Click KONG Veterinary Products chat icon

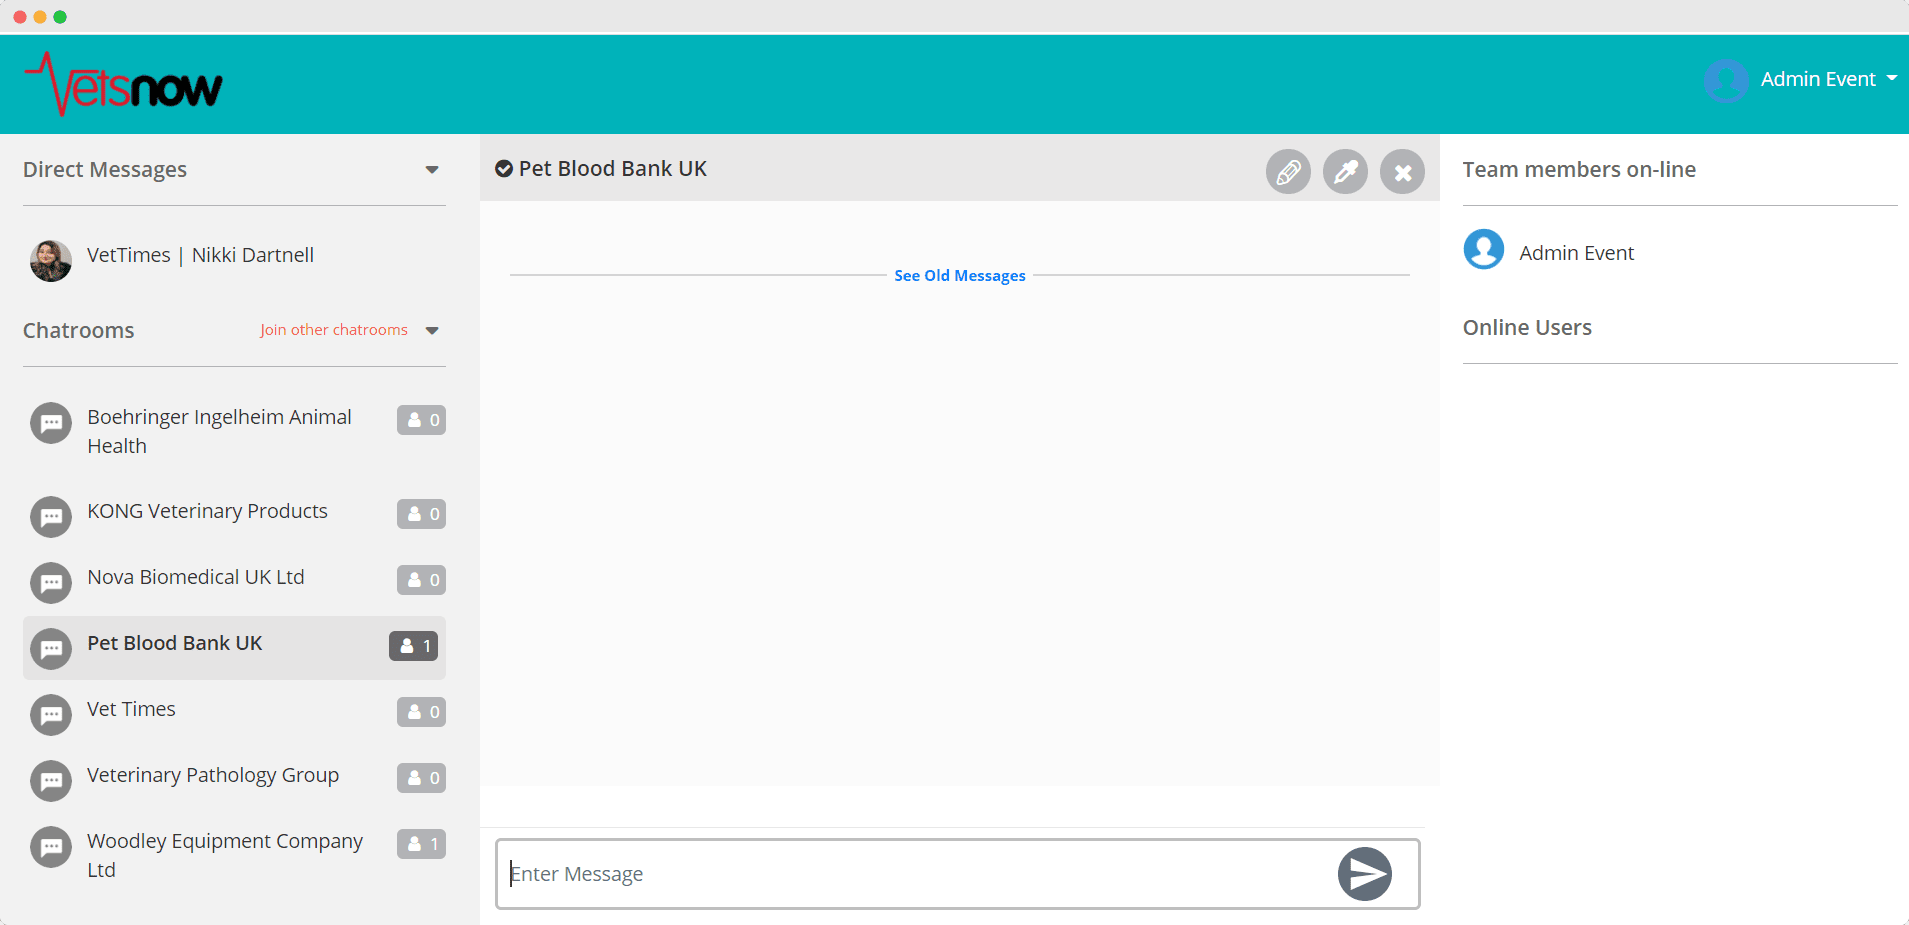click(x=51, y=517)
